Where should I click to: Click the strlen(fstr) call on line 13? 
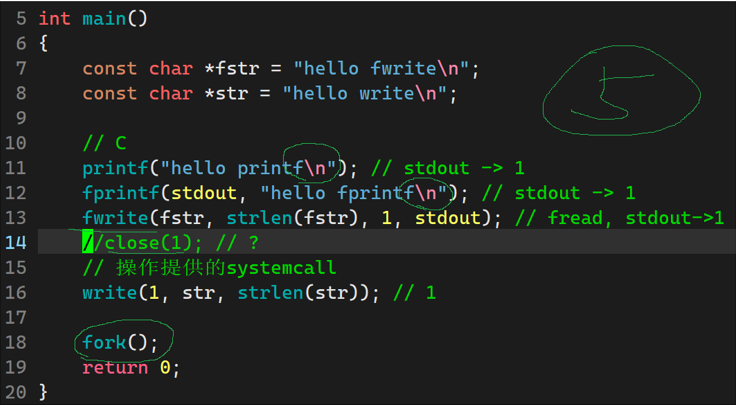click(x=293, y=218)
